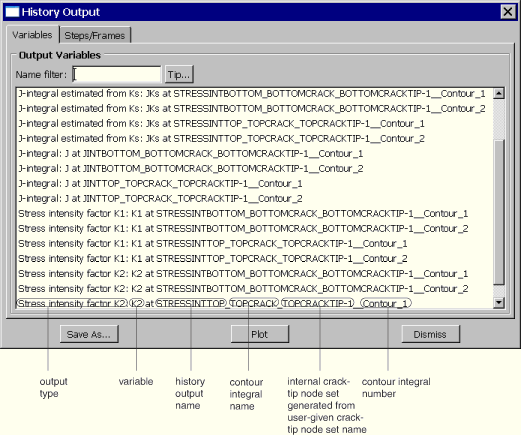Select K1 at STRESSINTTOP Contour_1 entry
Screen dimensions: 521x435
click(x=213, y=244)
